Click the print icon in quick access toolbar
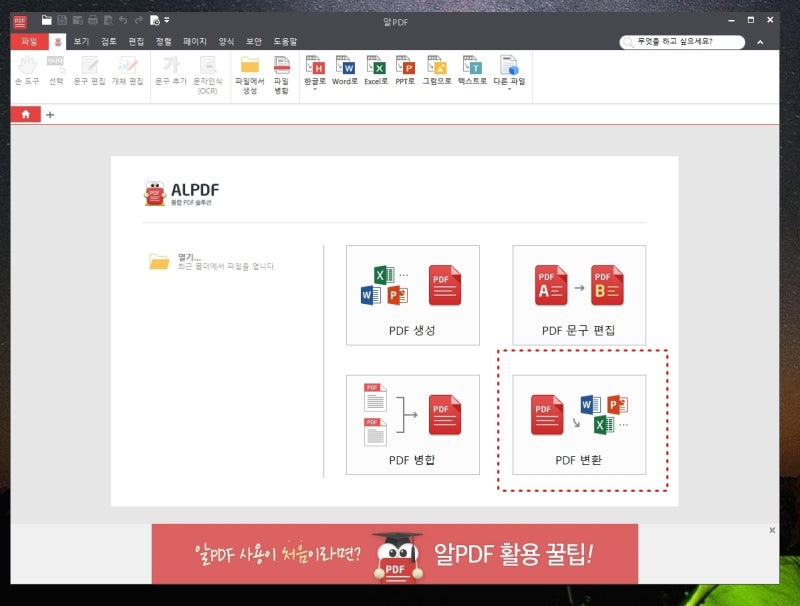 coord(93,20)
